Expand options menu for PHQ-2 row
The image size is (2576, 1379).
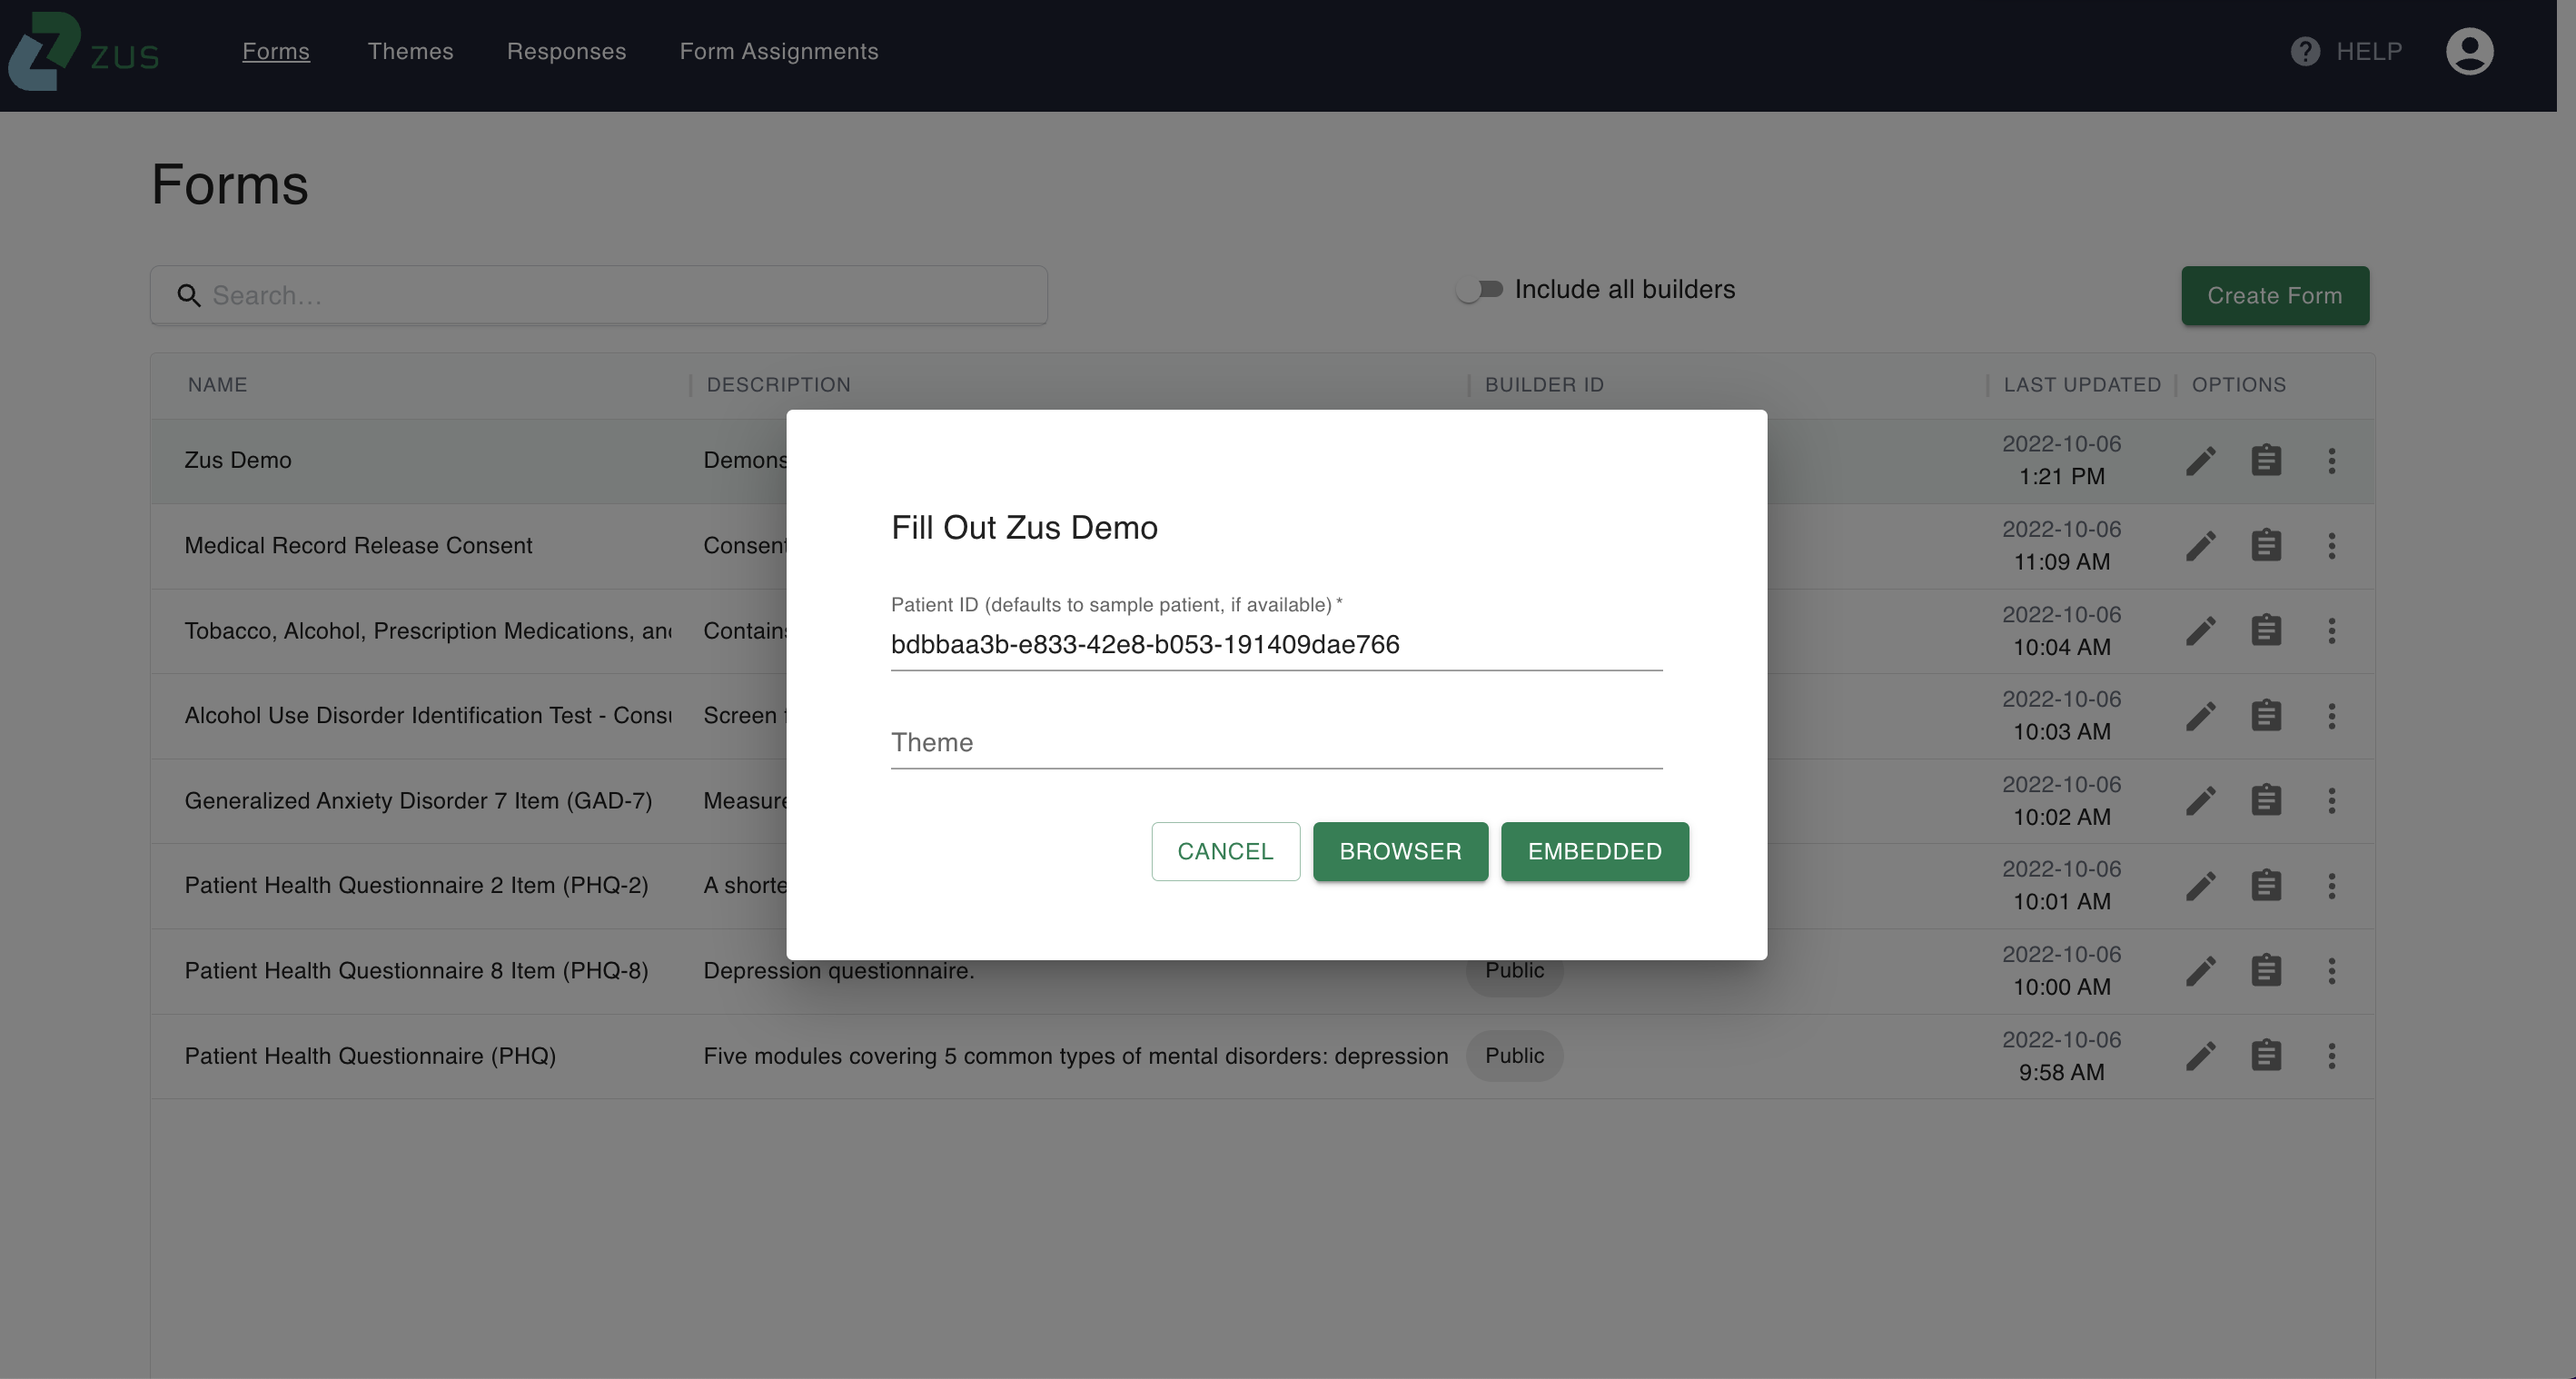(2331, 886)
